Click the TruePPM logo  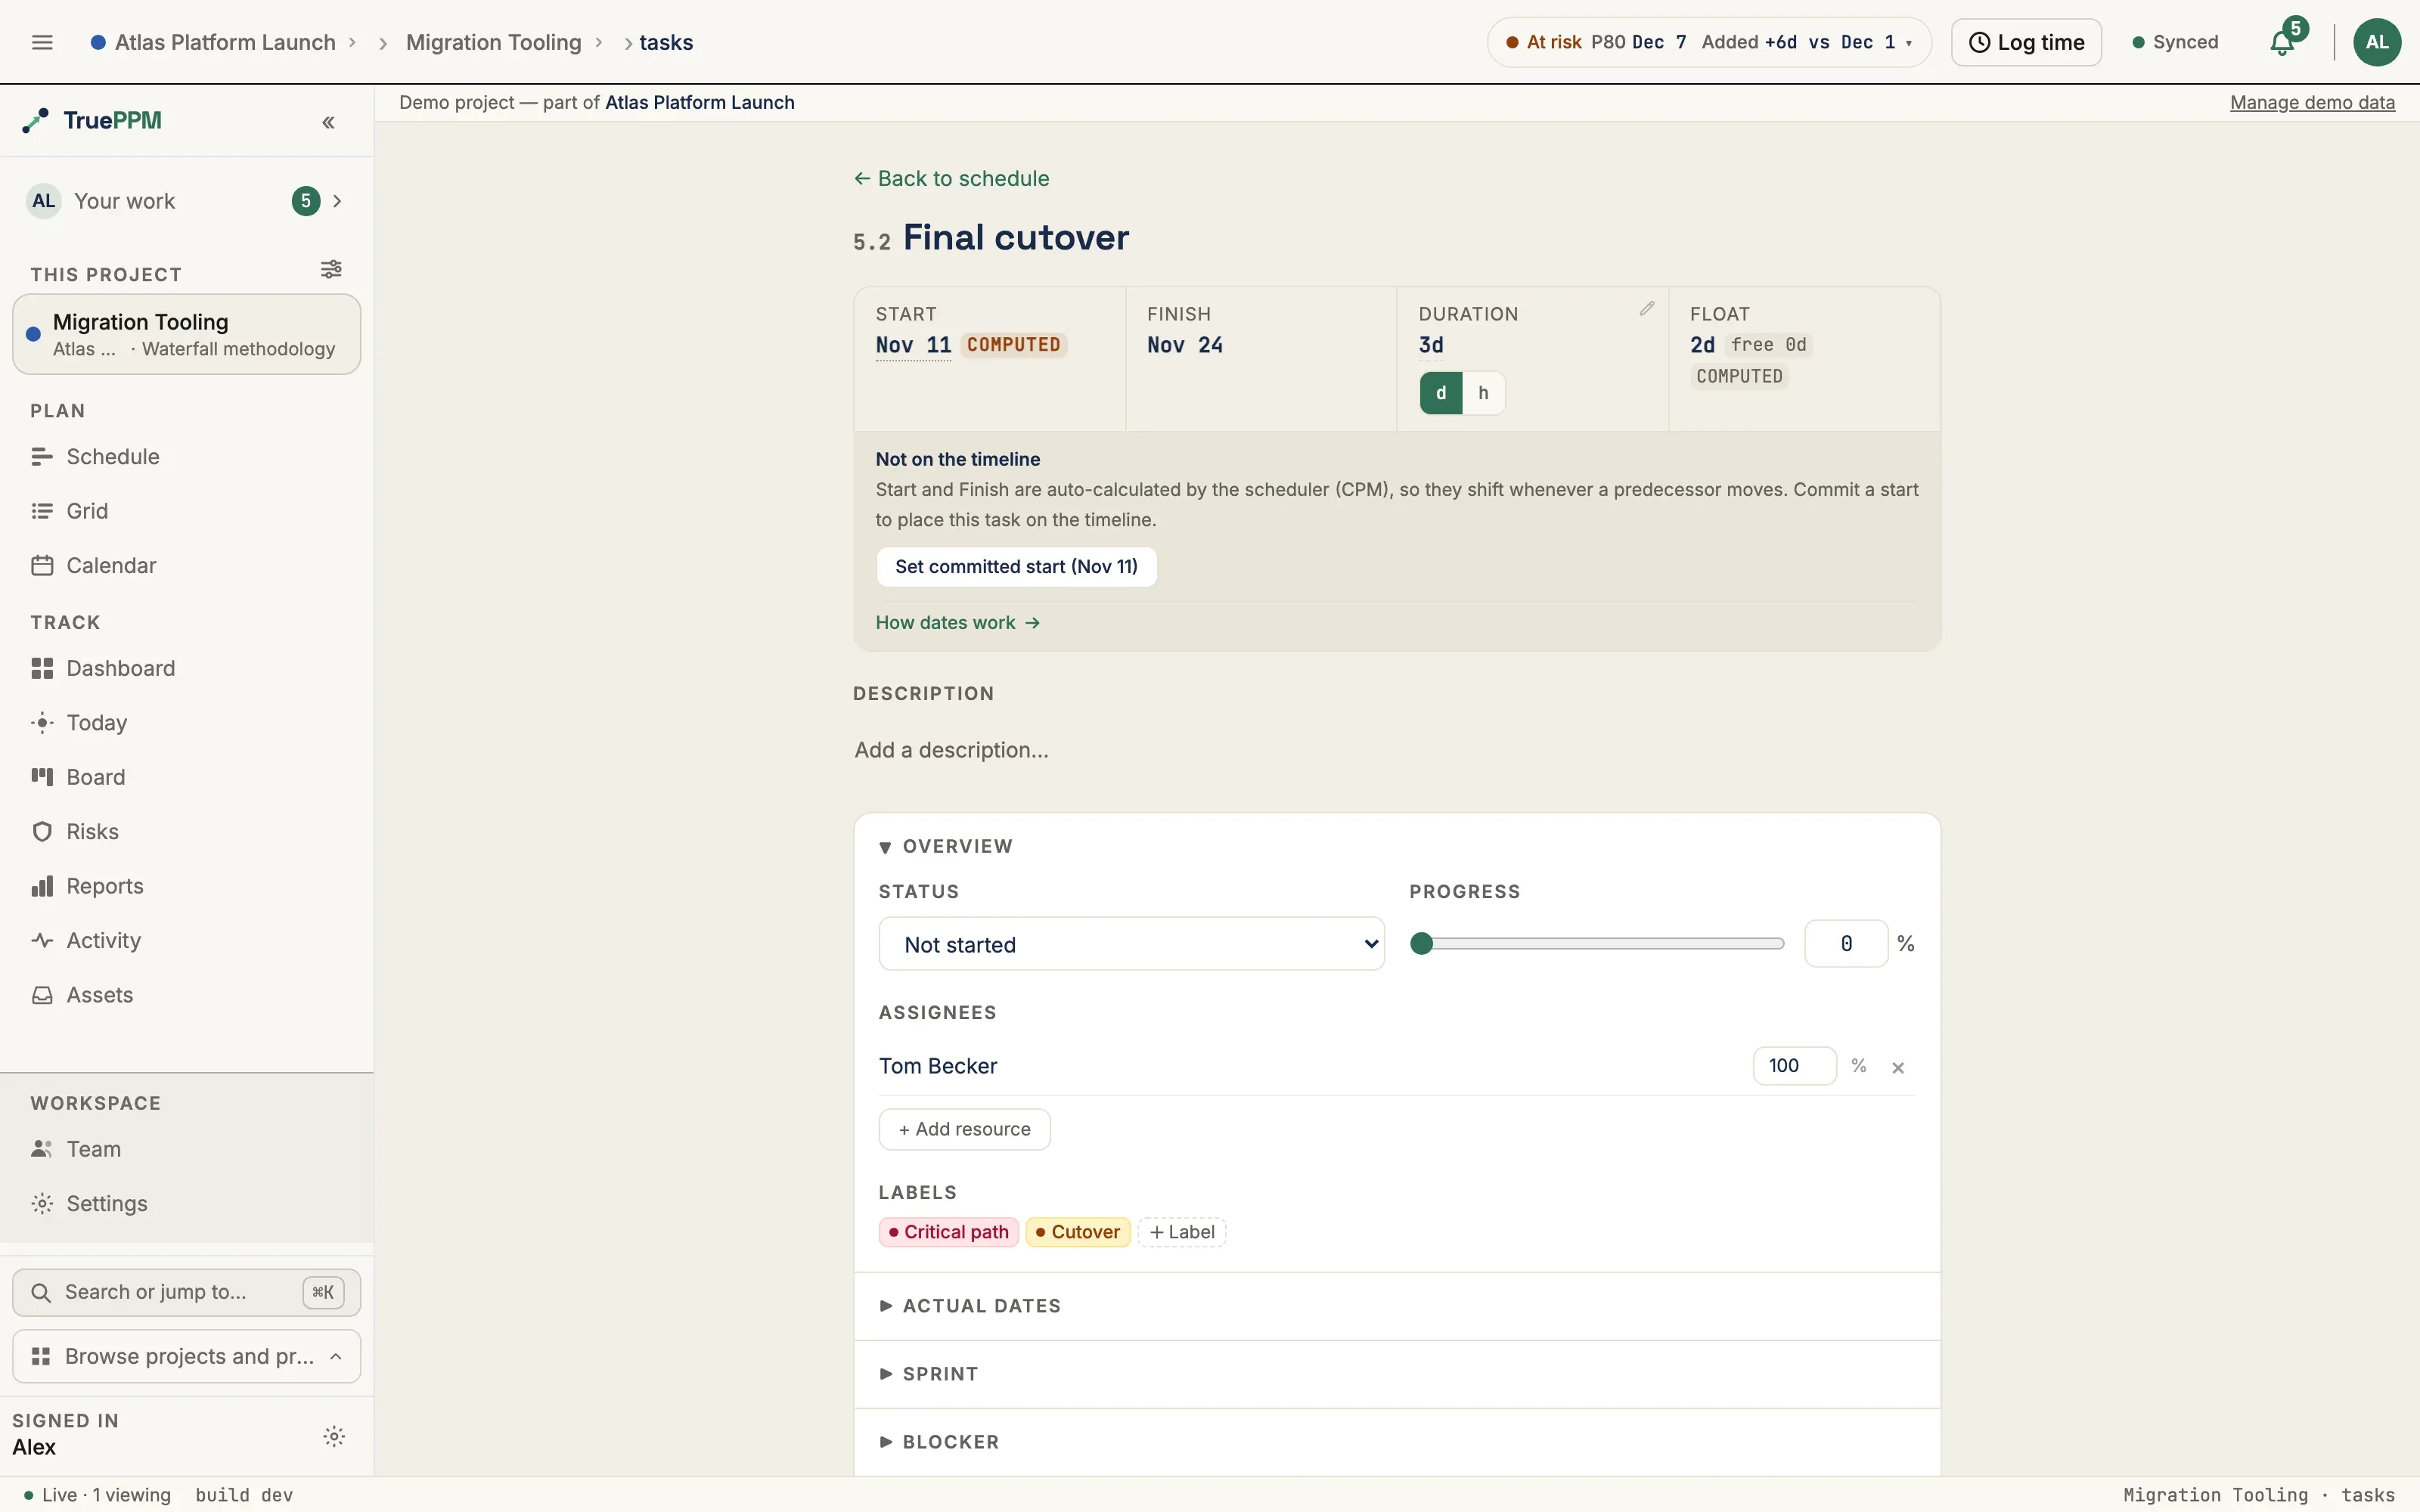(92, 121)
